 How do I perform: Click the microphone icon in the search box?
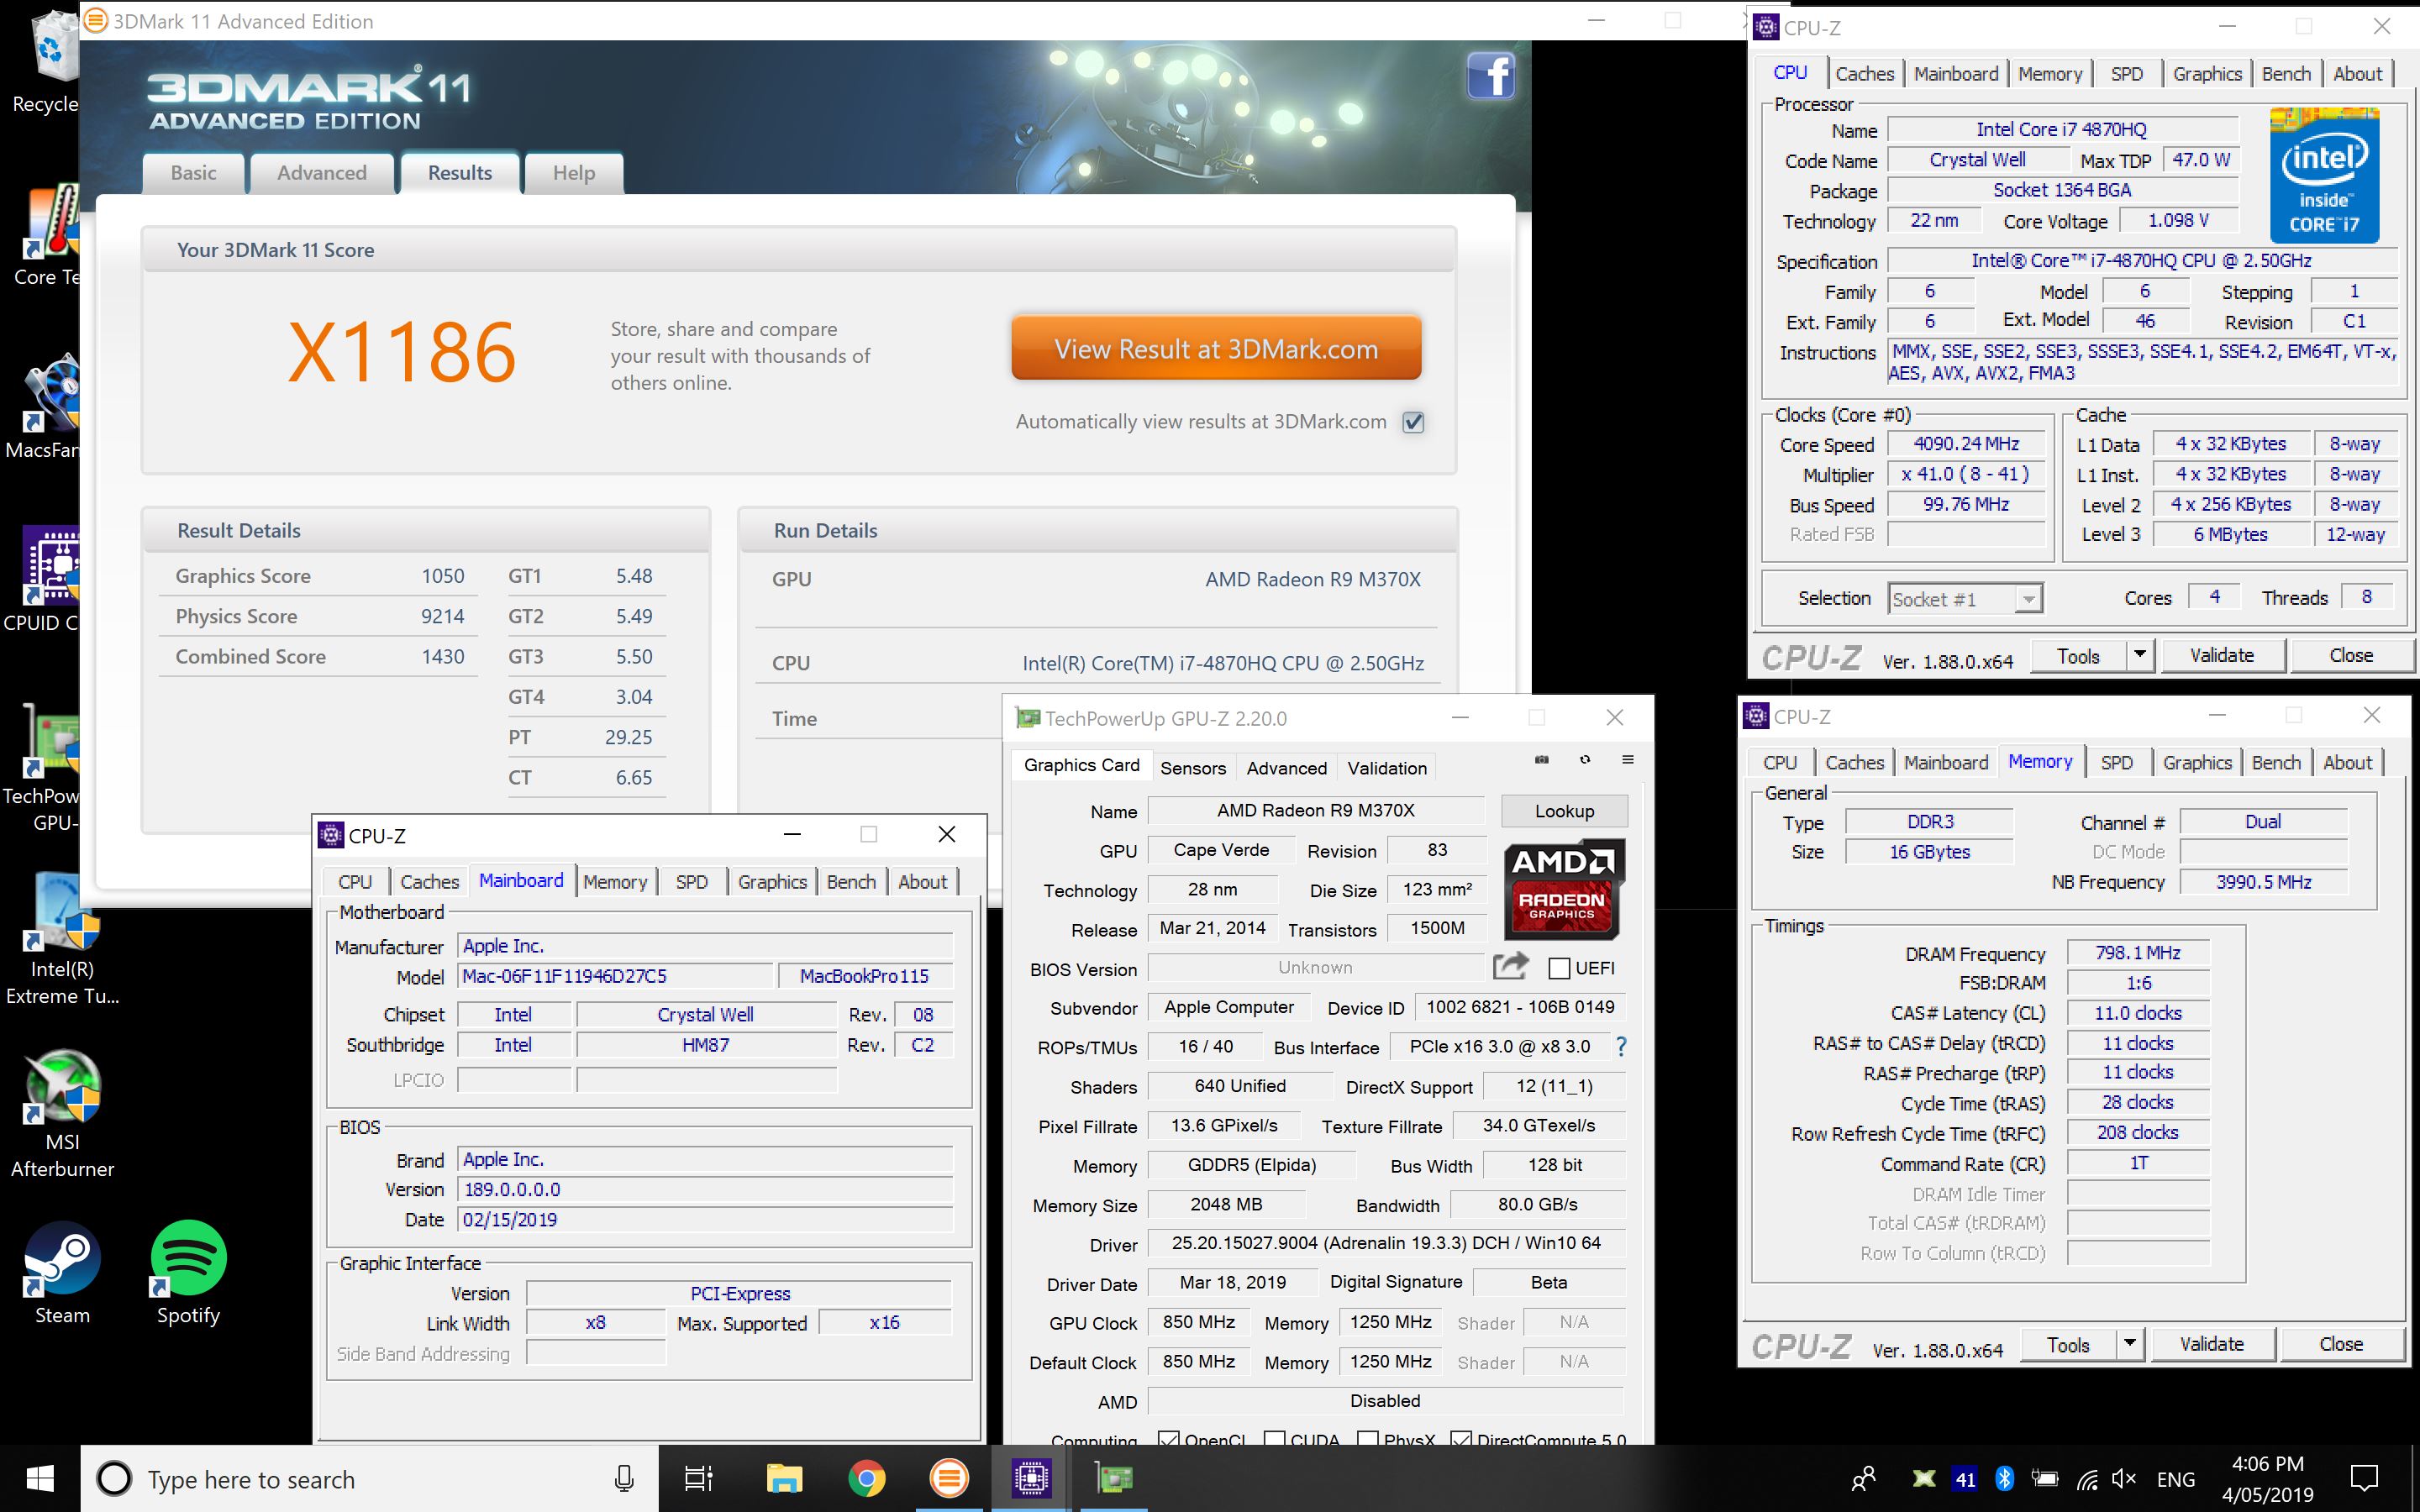[624, 1478]
